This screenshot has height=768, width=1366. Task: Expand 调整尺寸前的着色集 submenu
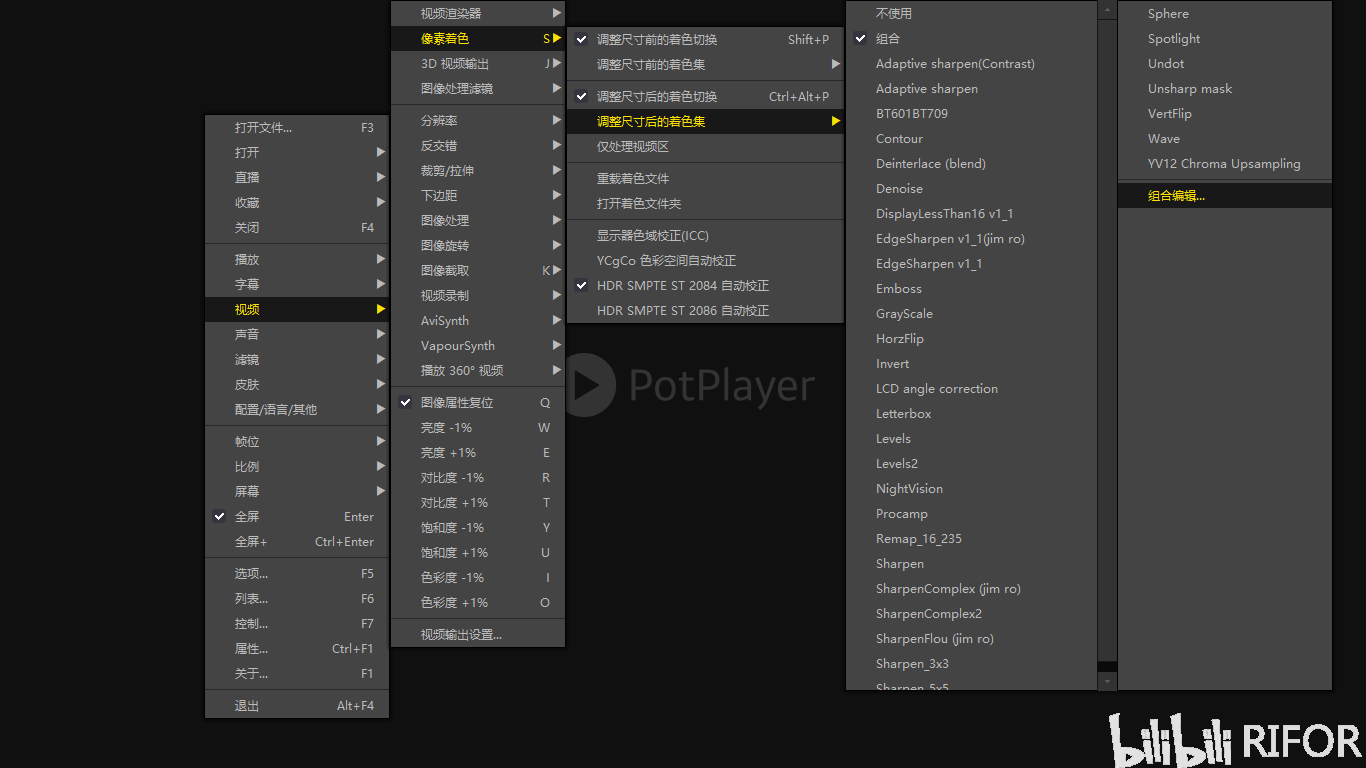pyautogui.click(x=705, y=65)
